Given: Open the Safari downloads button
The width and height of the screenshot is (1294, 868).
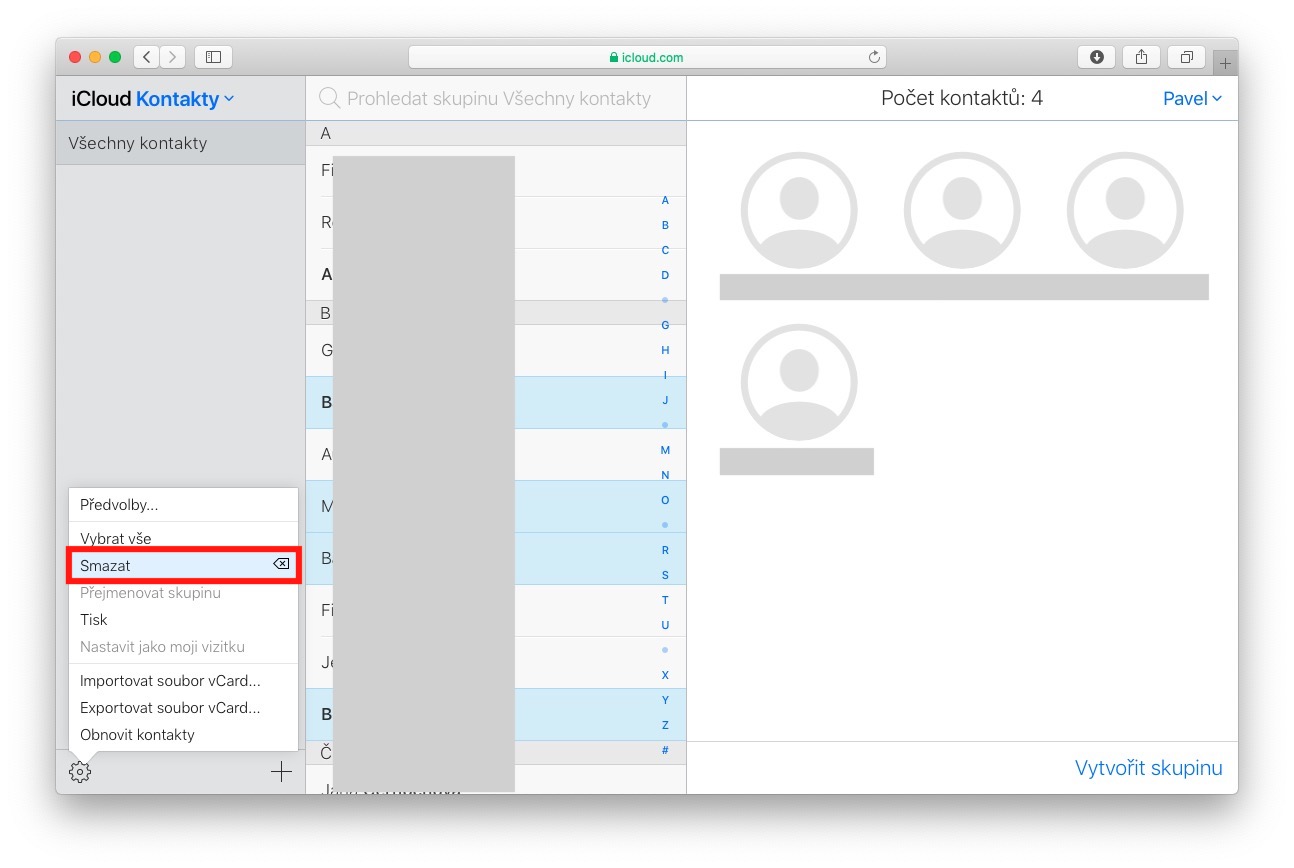Looking at the screenshot, I should pyautogui.click(x=1096, y=57).
